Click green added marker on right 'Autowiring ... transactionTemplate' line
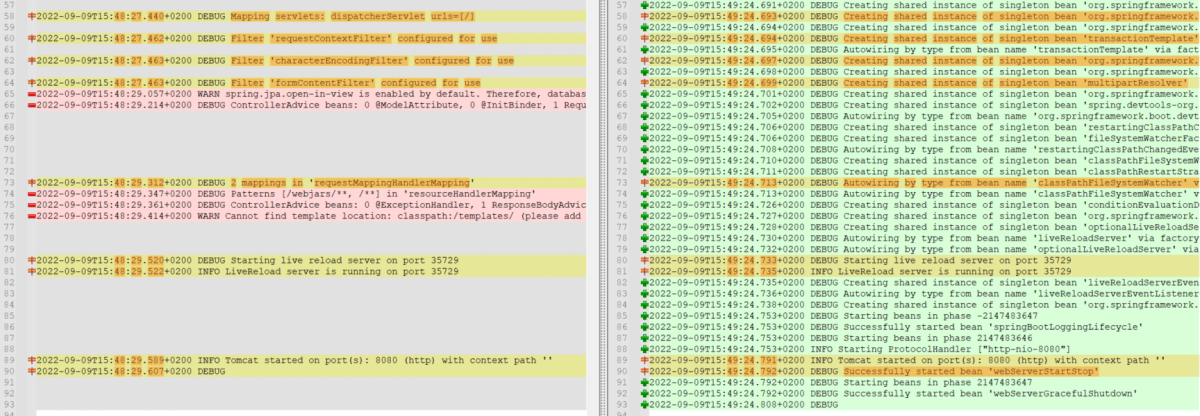 click(645, 49)
